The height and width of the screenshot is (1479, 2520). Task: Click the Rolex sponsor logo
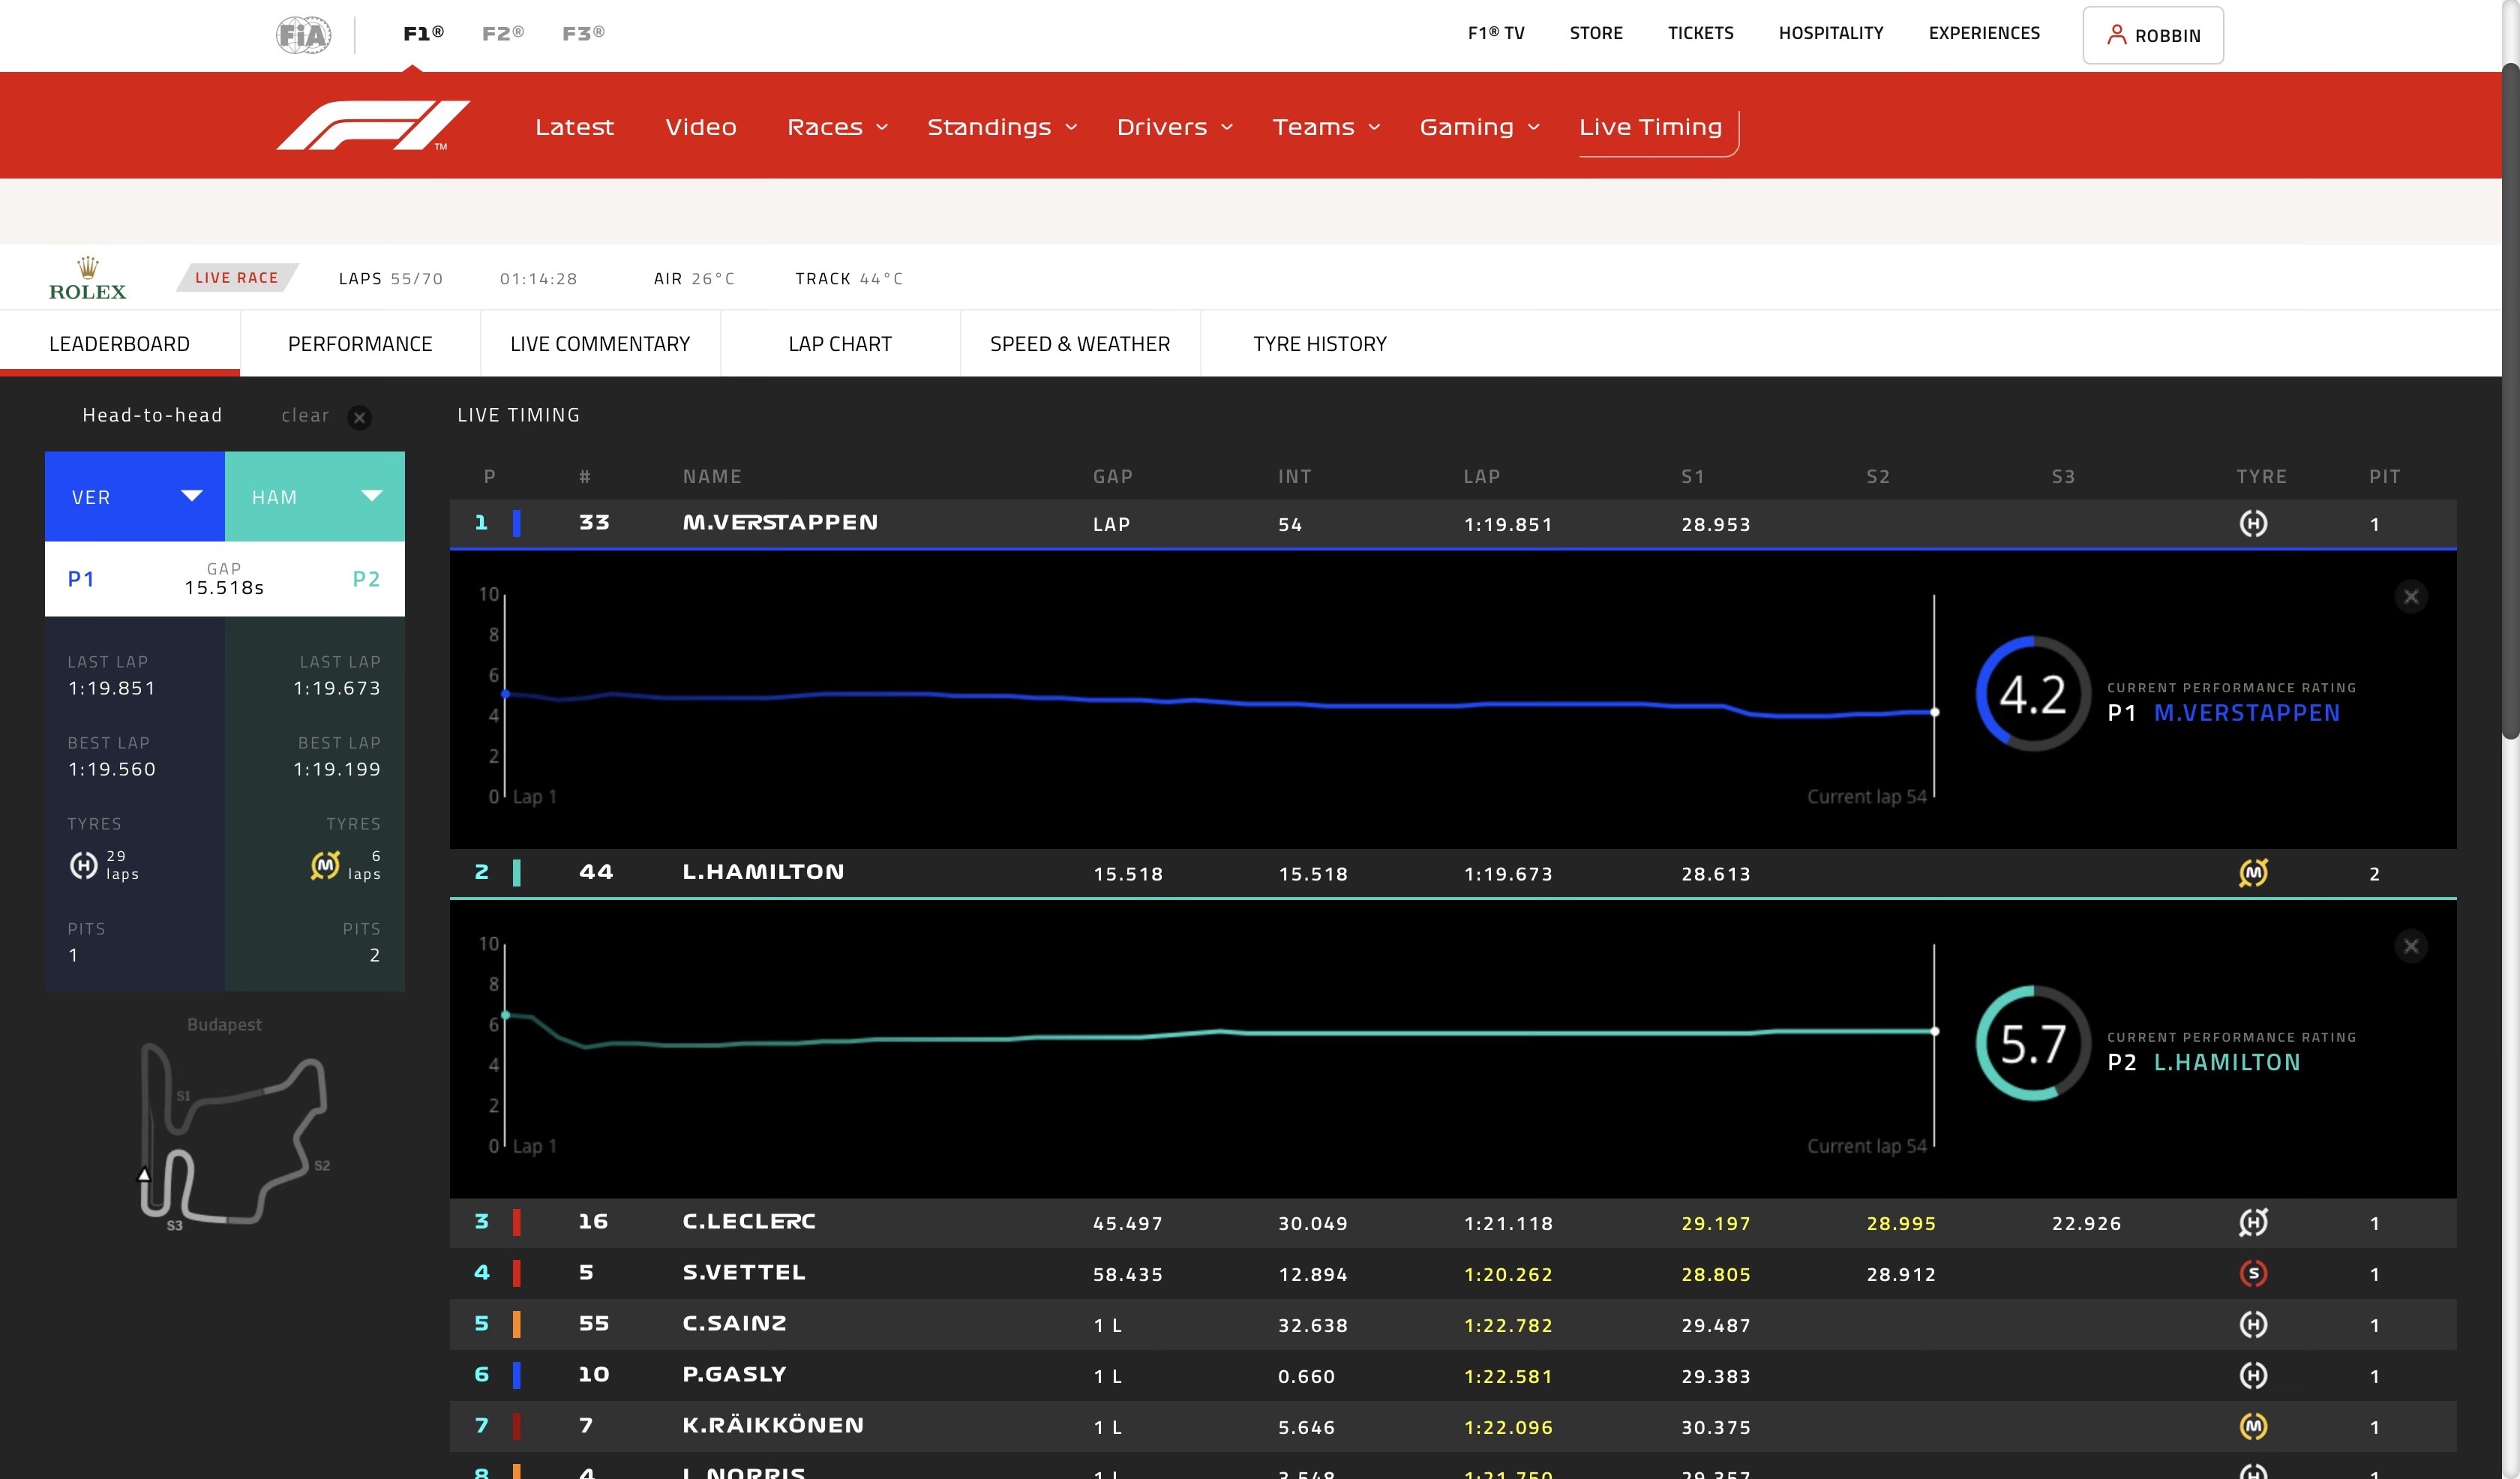[x=88, y=279]
